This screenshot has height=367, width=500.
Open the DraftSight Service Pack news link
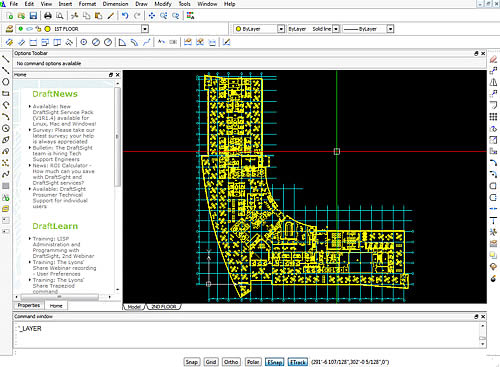64,115
